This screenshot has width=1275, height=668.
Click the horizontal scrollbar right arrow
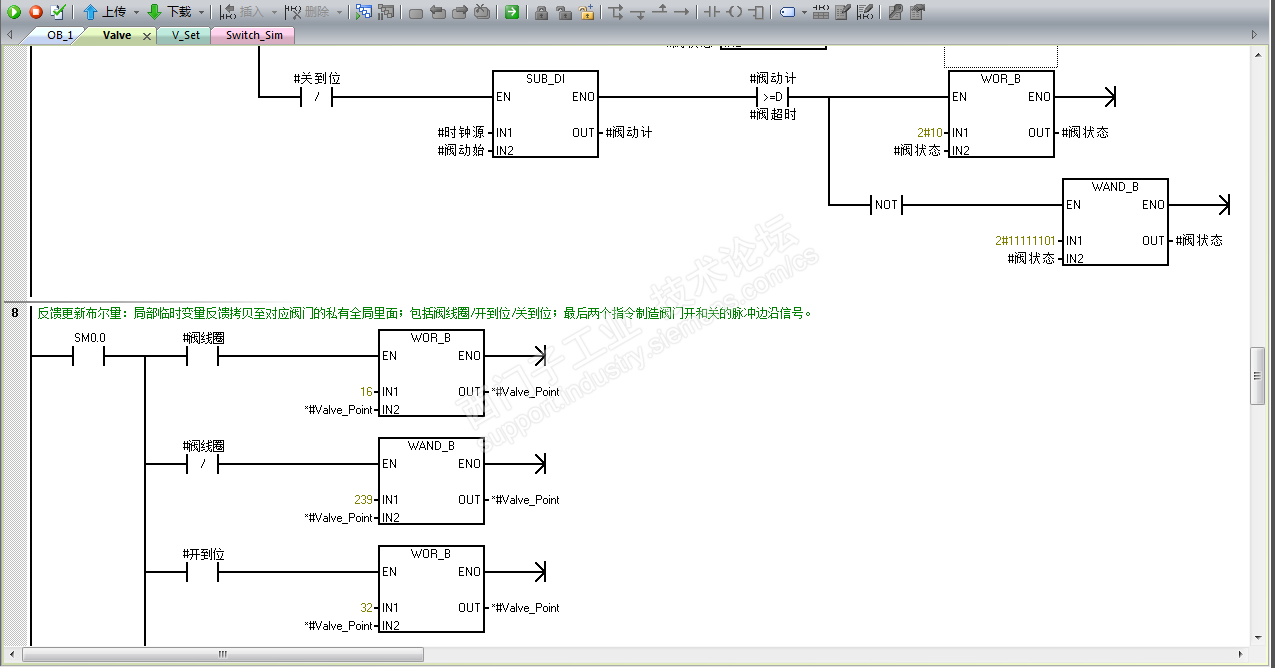[1242, 655]
